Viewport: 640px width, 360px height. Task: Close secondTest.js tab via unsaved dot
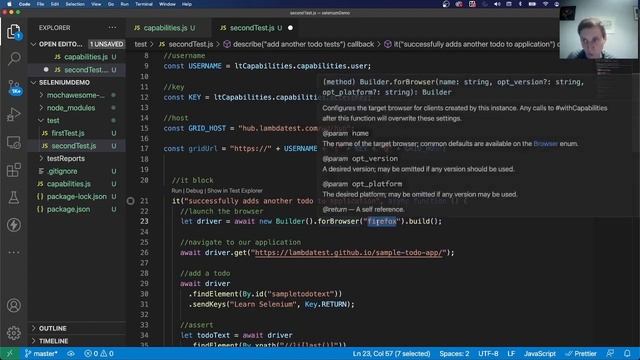click(x=290, y=28)
